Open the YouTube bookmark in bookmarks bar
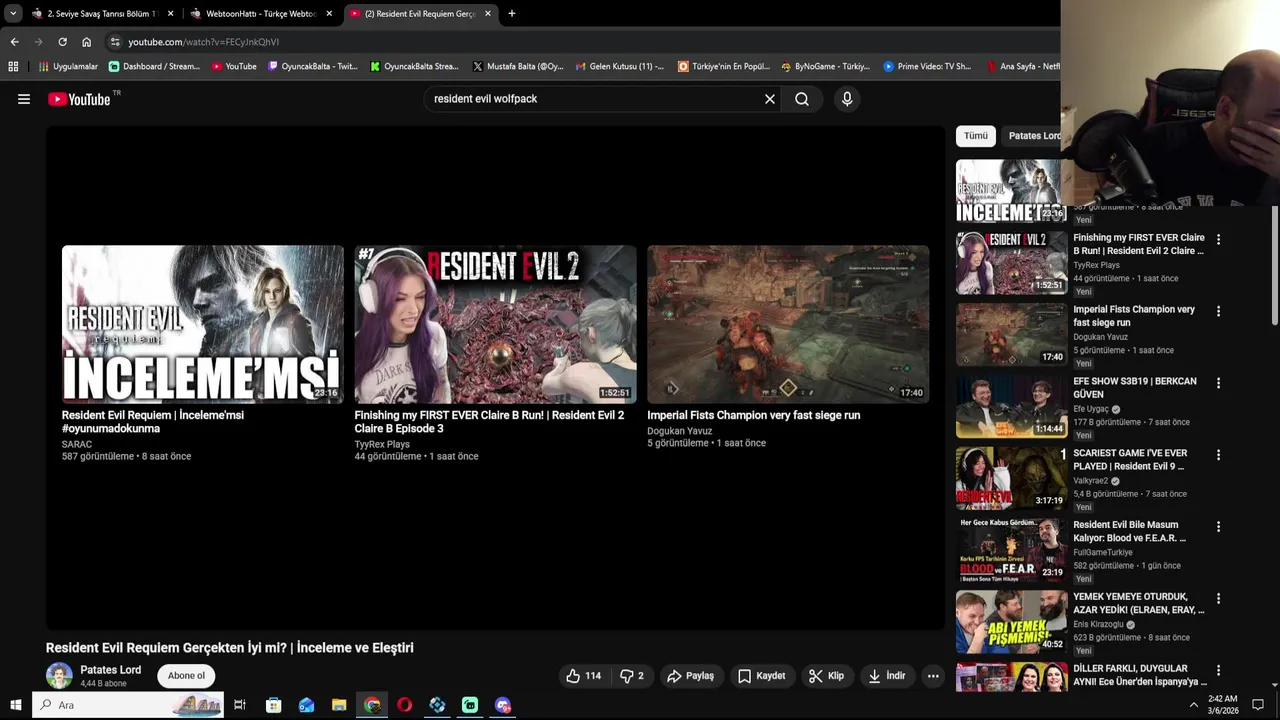This screenshot has width=1280, height=720. [234, 67]
